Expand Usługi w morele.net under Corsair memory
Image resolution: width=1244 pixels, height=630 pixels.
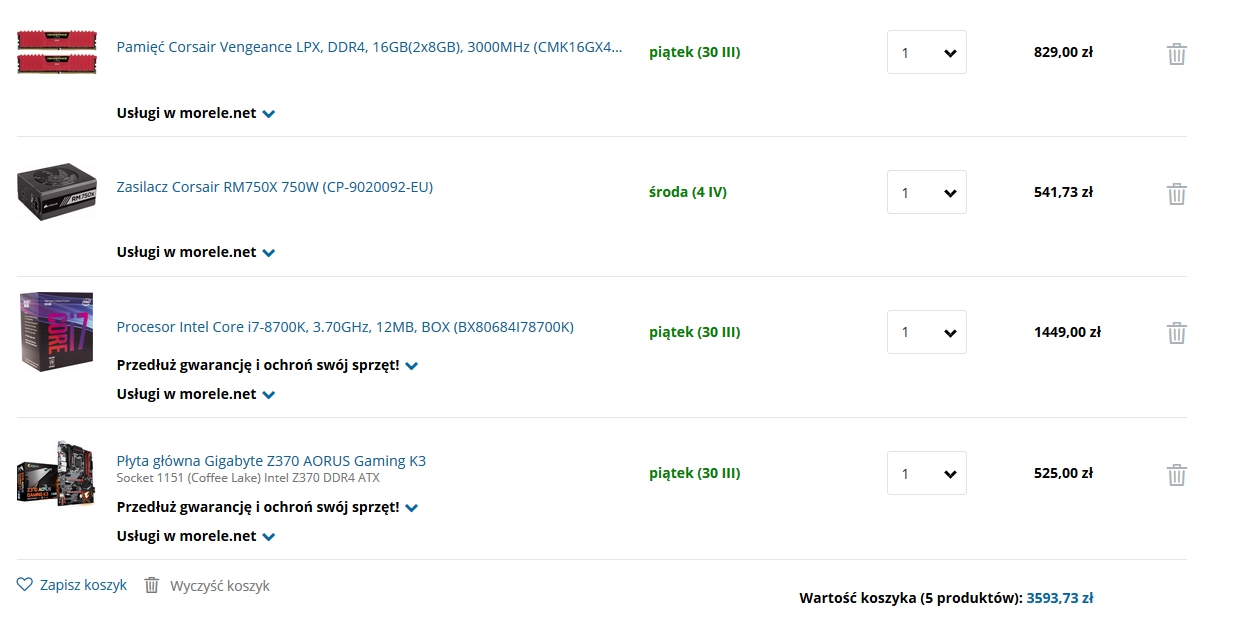pyautogui.click(x=196, y=113)
